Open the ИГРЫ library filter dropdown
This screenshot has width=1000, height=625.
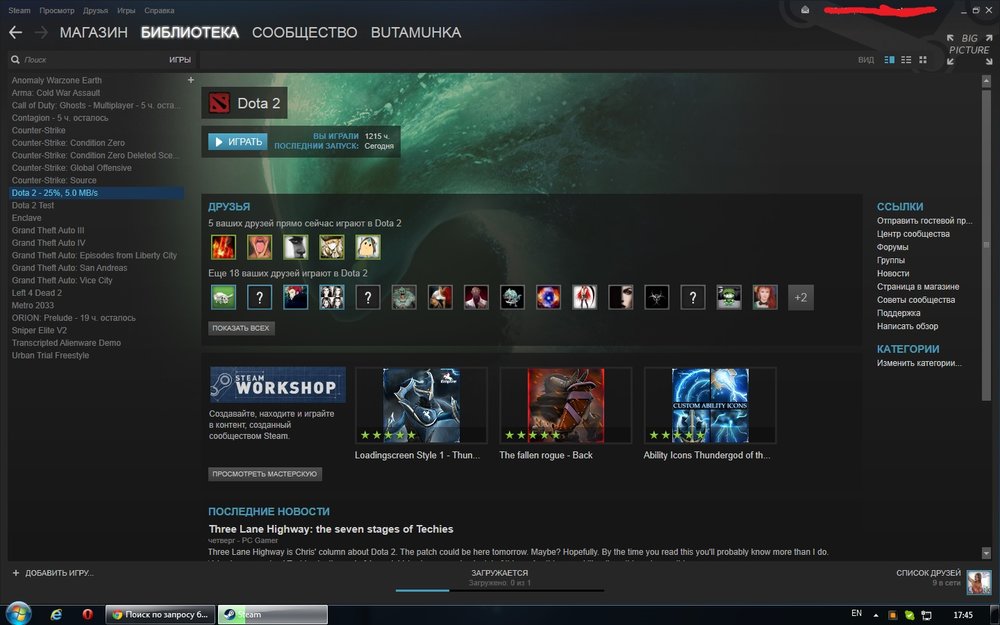click(x=180, y=60)
